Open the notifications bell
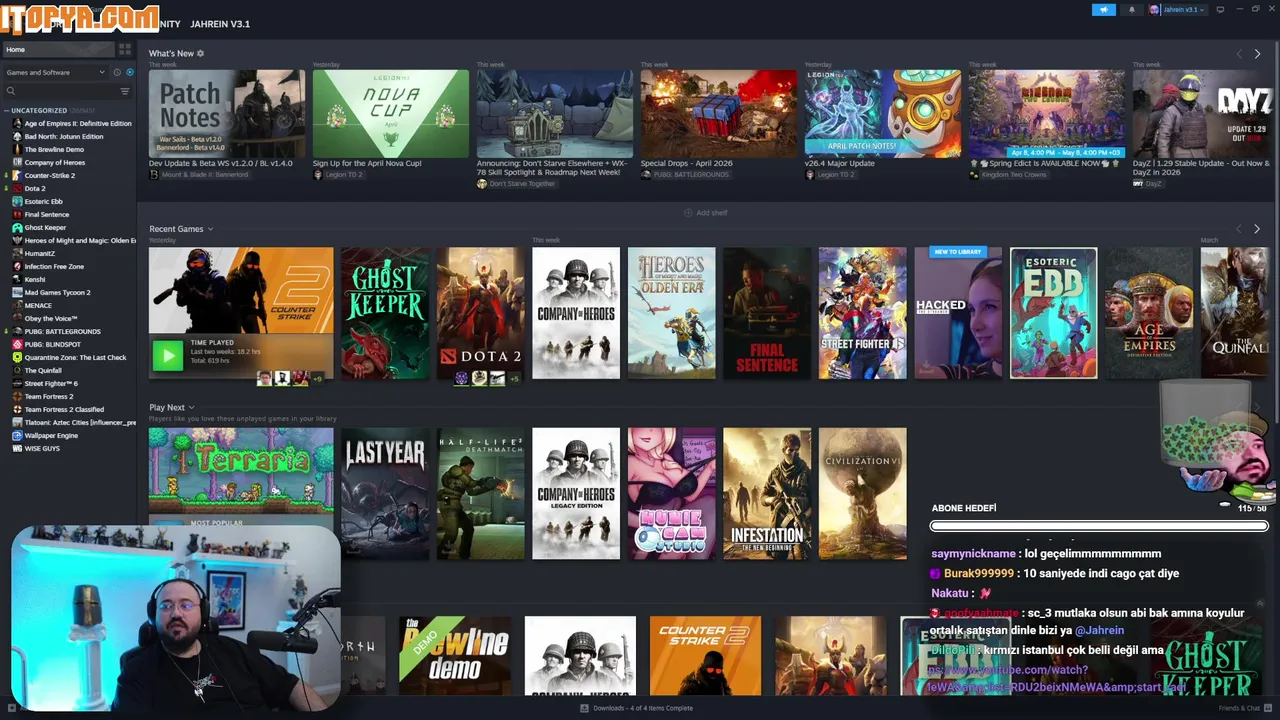1280x720 pixels. [x=1132, y=10]
